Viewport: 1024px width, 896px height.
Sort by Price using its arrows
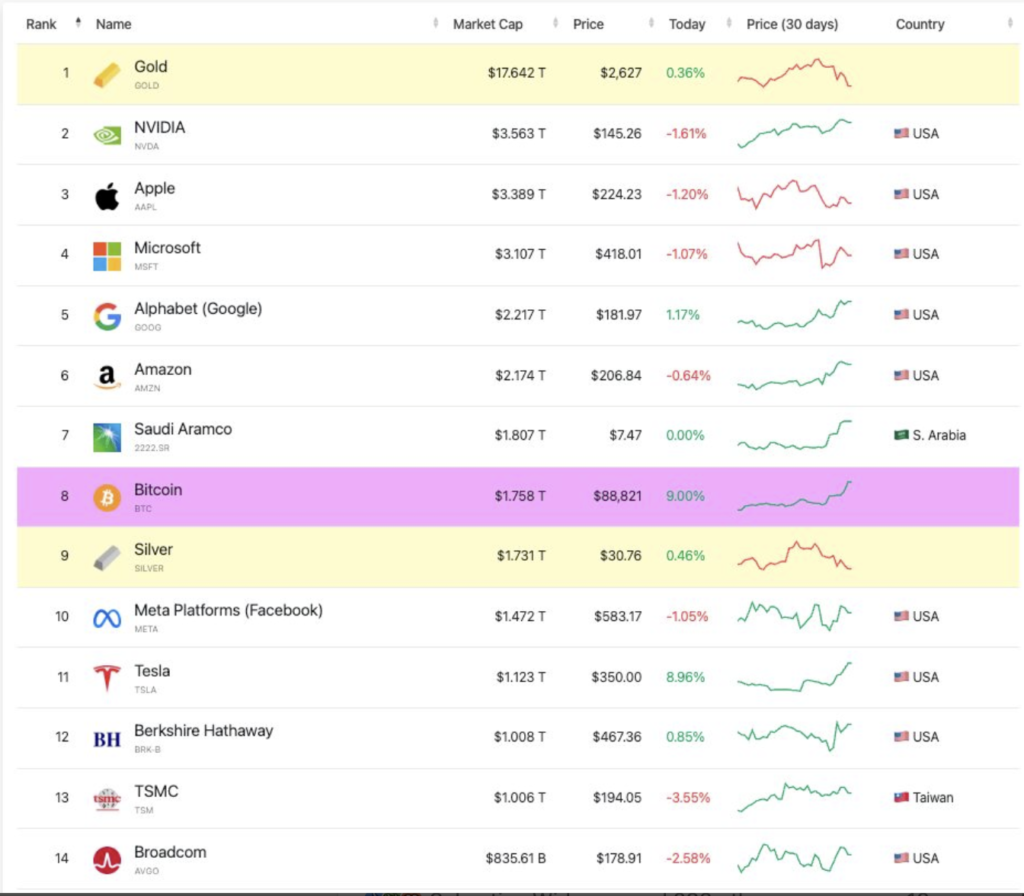pos(651,24)
